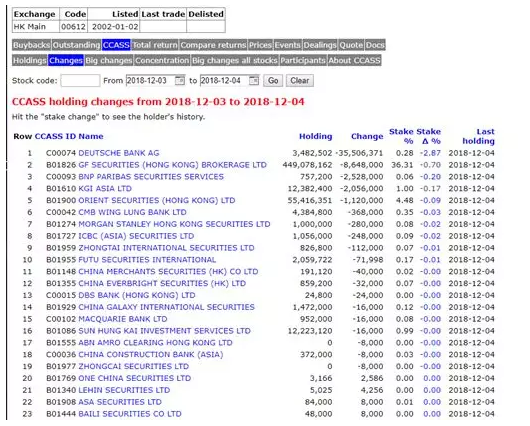Viewport: 530px width, 426px height.
Task: Clear the search form
Action: click(x=300, y=81)
